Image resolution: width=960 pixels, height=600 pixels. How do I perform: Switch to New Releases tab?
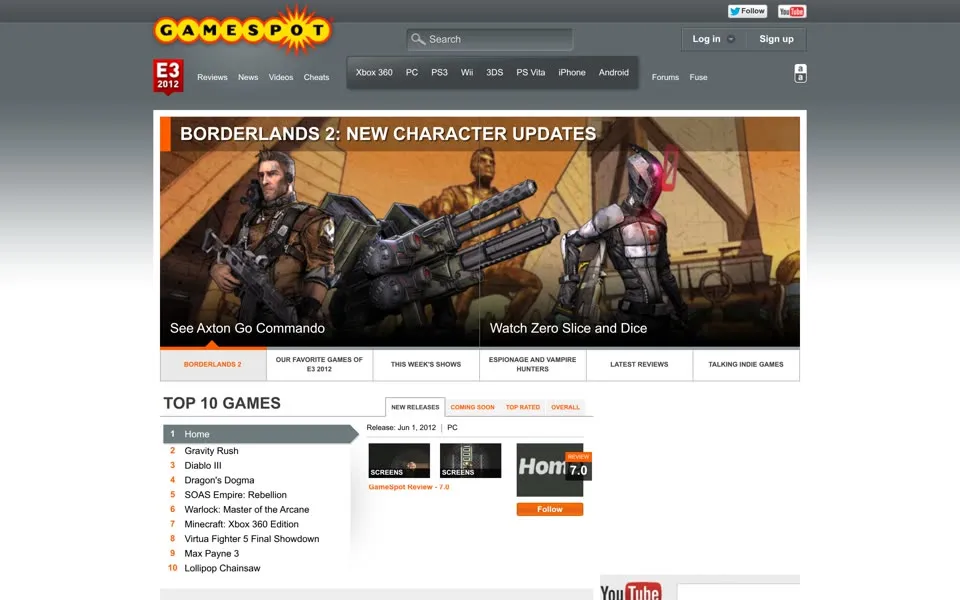415,407
